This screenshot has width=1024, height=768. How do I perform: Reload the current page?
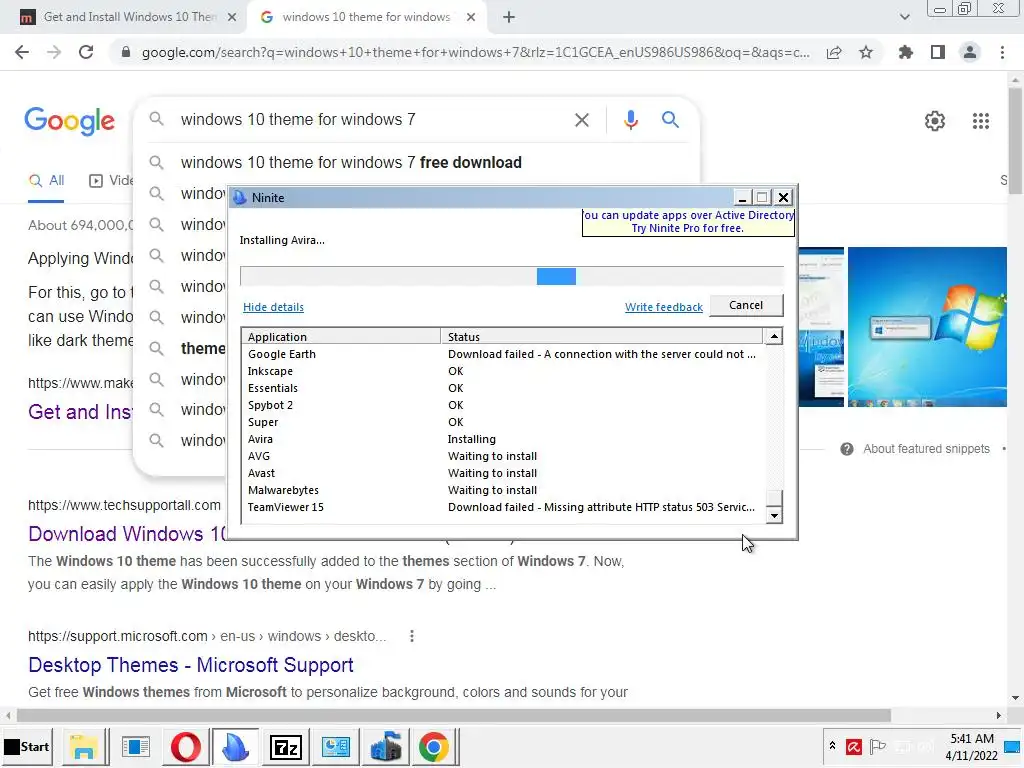86,52
